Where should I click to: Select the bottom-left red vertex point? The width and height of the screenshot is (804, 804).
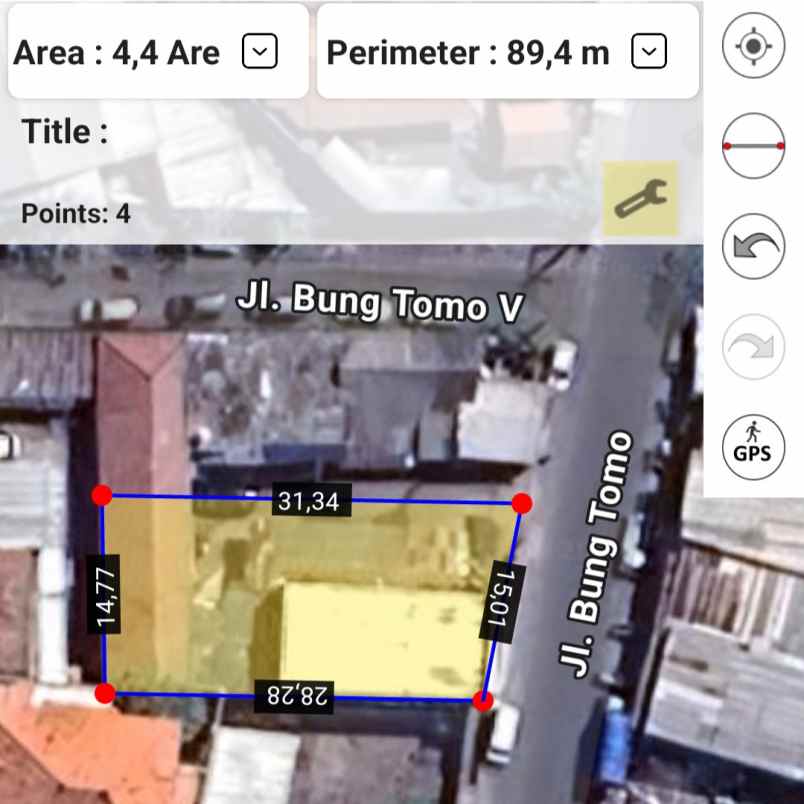coord(105,693)
